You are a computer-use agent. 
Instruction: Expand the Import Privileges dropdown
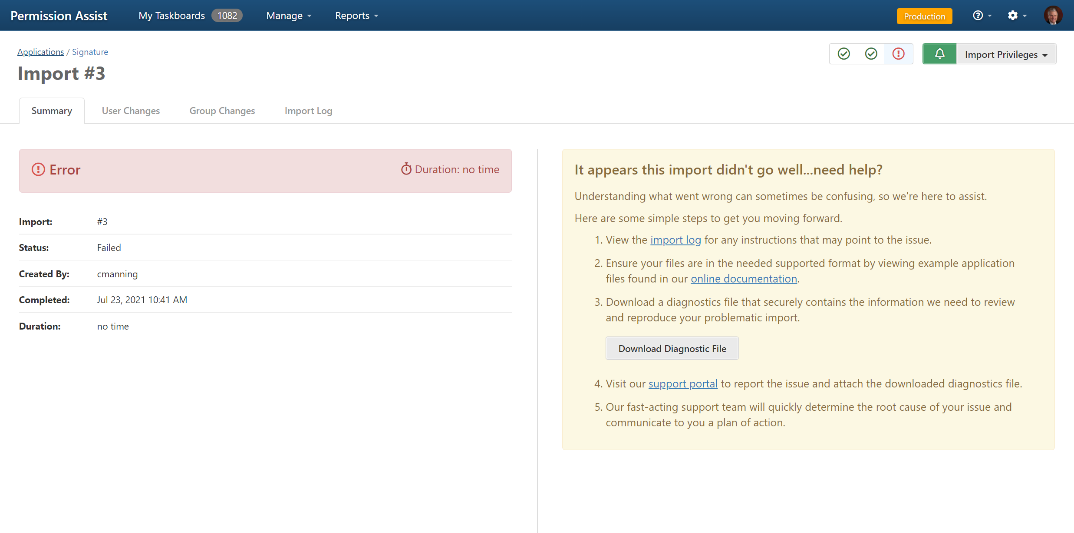pos(1006,55)
